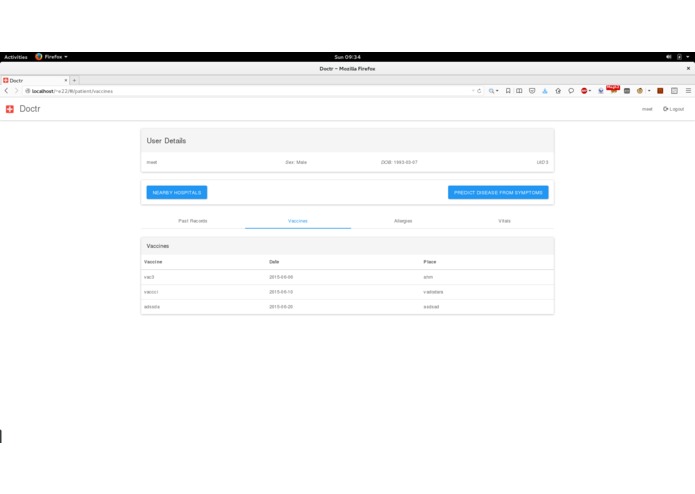695x494 pixels.
Task: Close the Doctr browser tab
Action: [66, 80]
